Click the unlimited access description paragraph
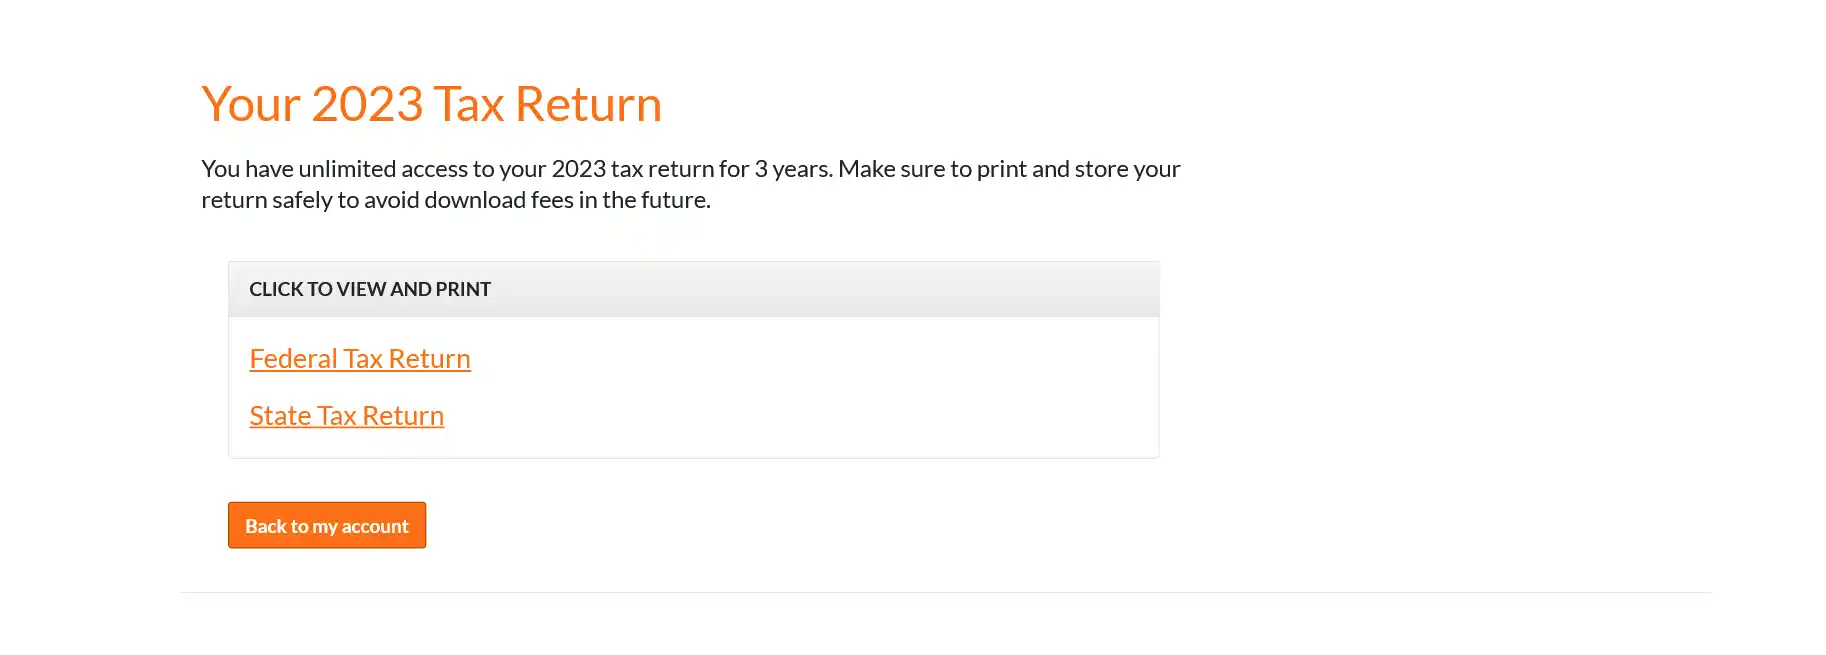The height and width of the screenshot is (655, 1826). tap(690, 184)
